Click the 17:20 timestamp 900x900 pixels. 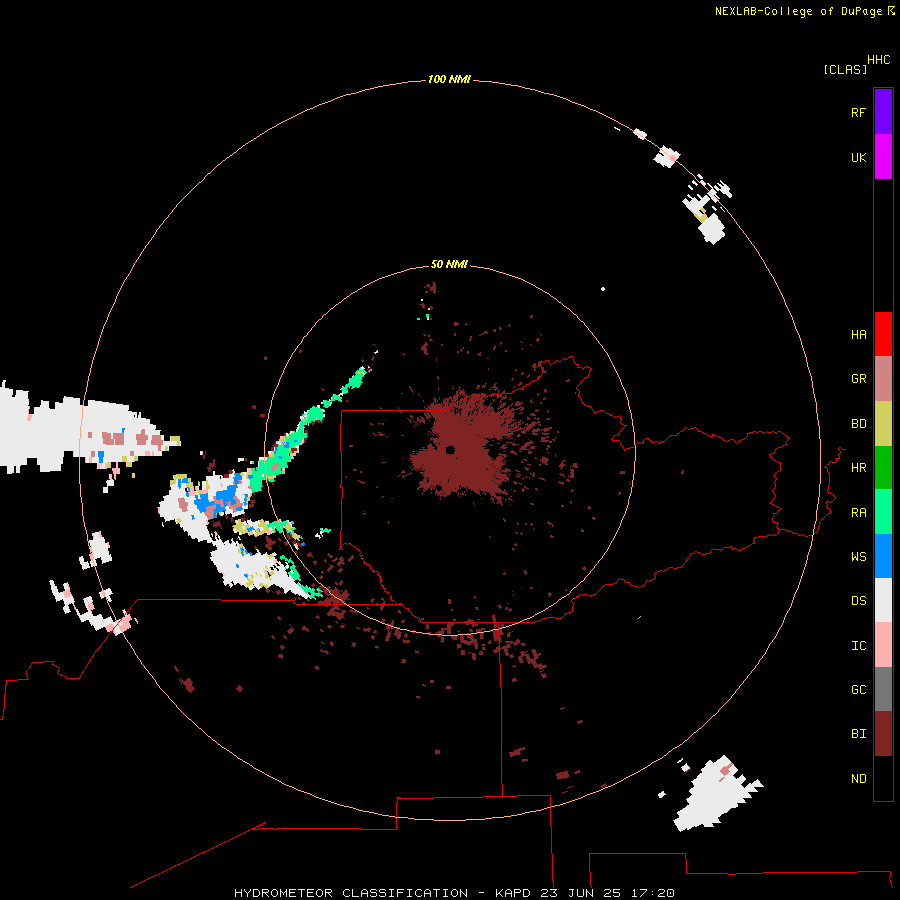pos(652,893)
